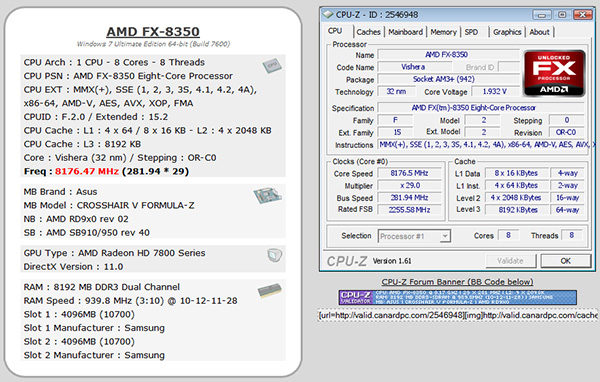Click the RAM stick icon beside RAM row

270,291
